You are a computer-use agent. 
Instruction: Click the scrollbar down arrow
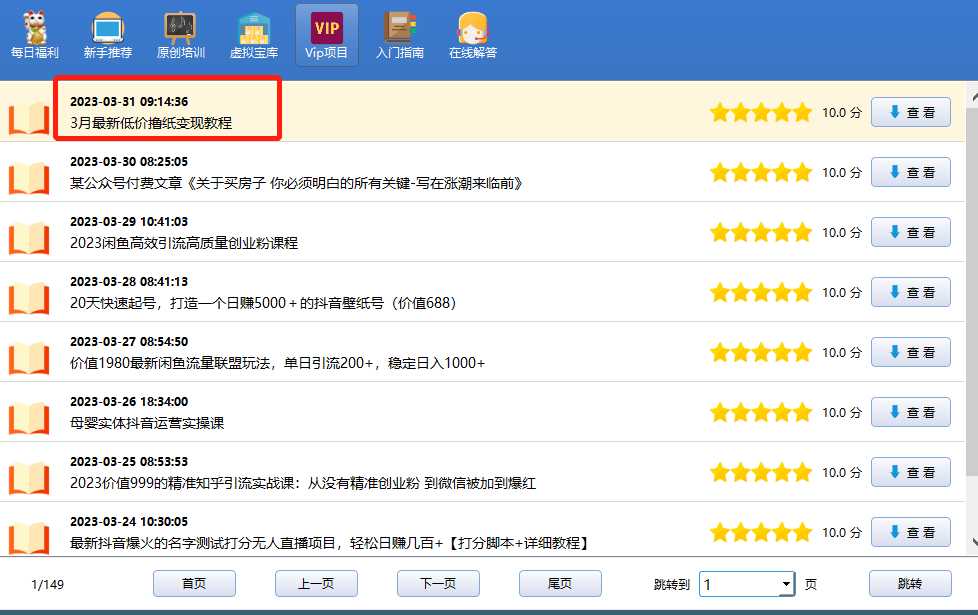974,542
